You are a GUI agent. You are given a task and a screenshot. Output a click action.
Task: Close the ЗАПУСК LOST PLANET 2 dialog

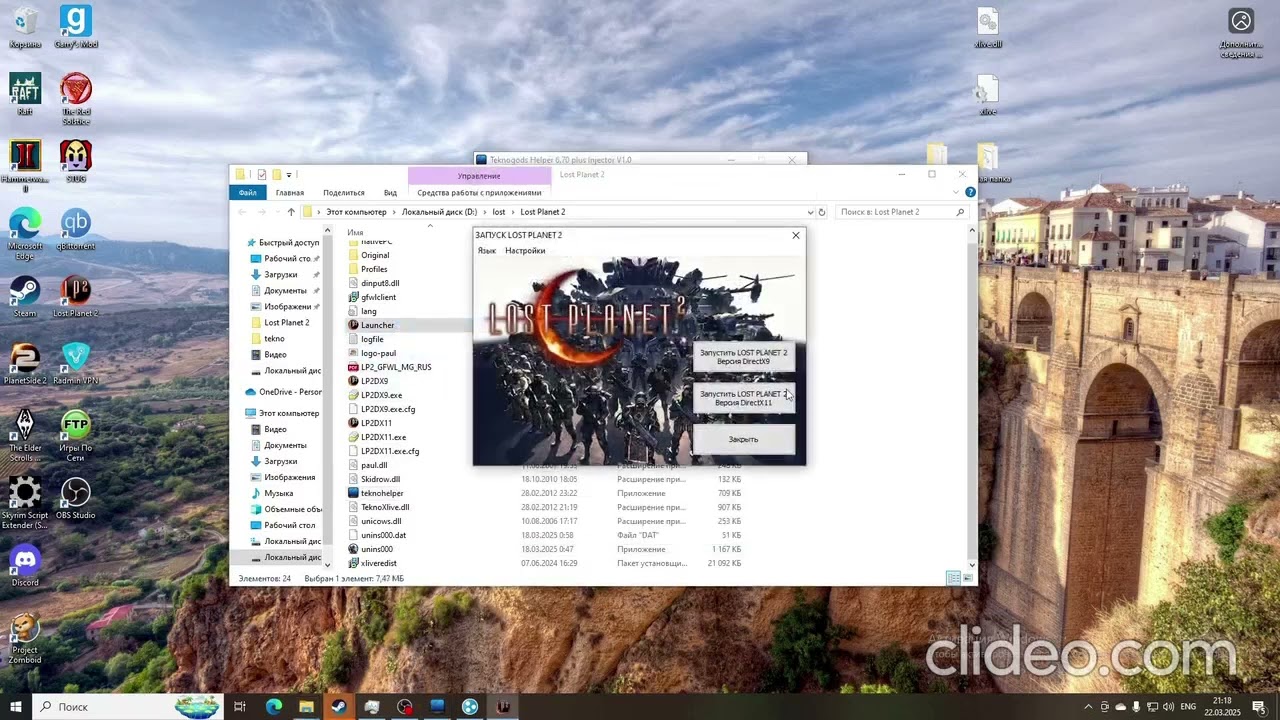796,235
